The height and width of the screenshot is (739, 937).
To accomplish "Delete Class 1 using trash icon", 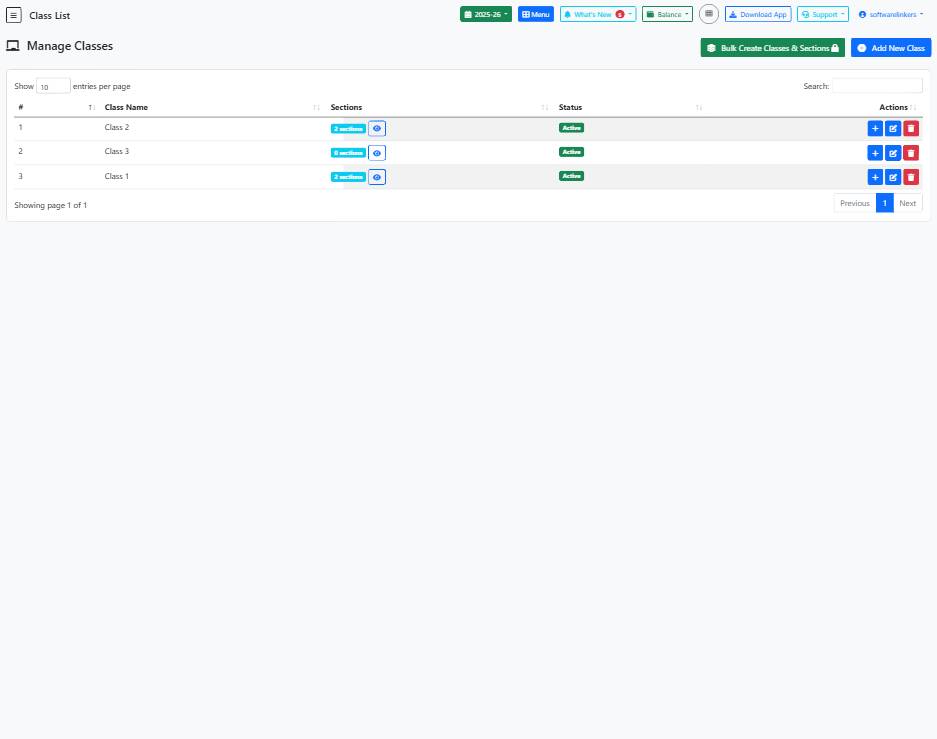I will tap(911, 177).
